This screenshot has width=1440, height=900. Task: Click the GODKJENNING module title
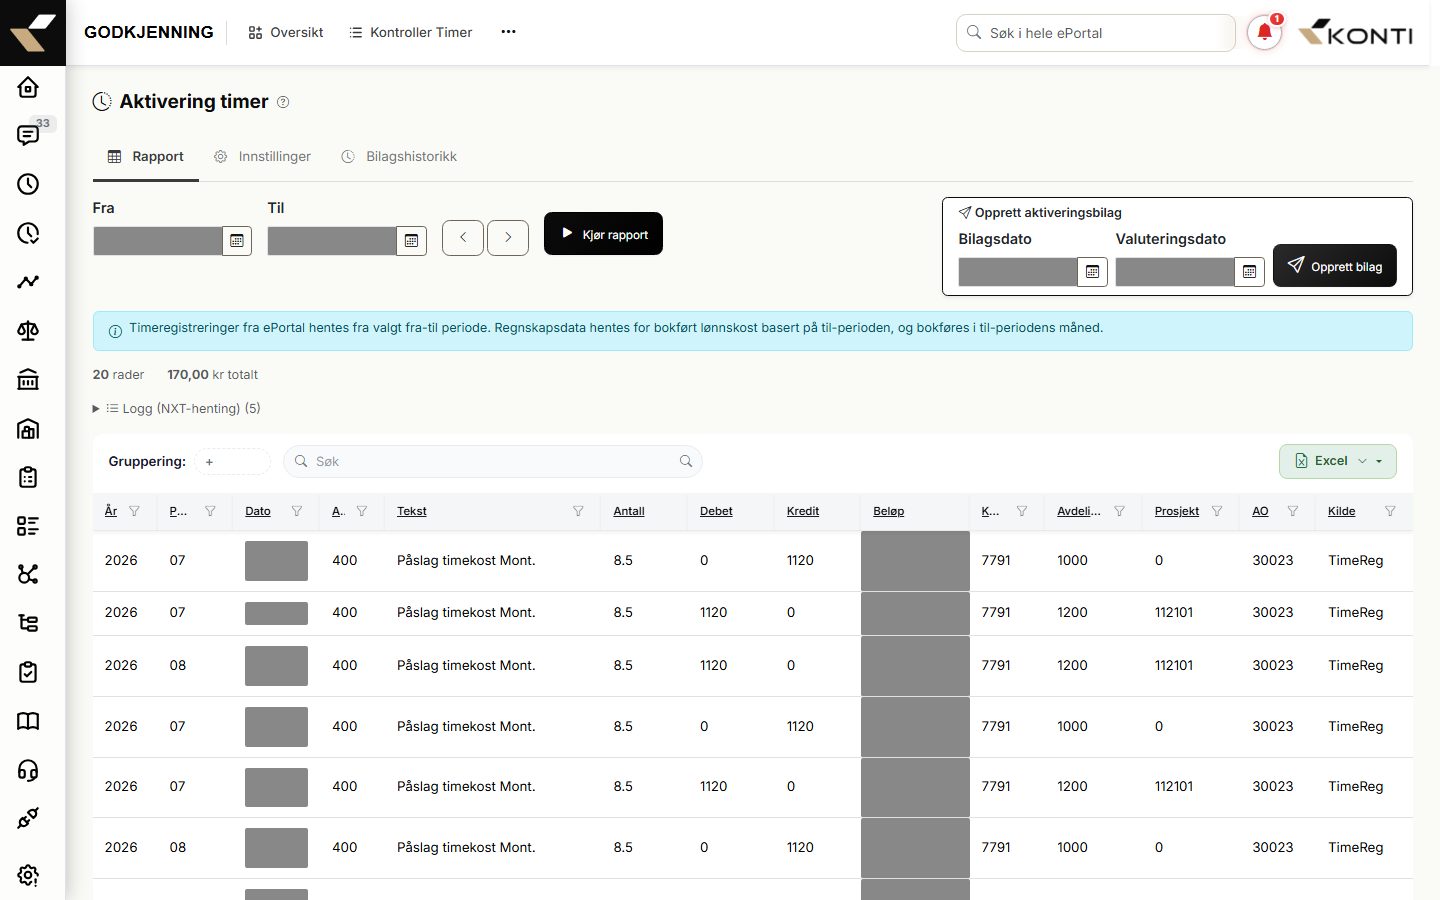coord(149,32)
